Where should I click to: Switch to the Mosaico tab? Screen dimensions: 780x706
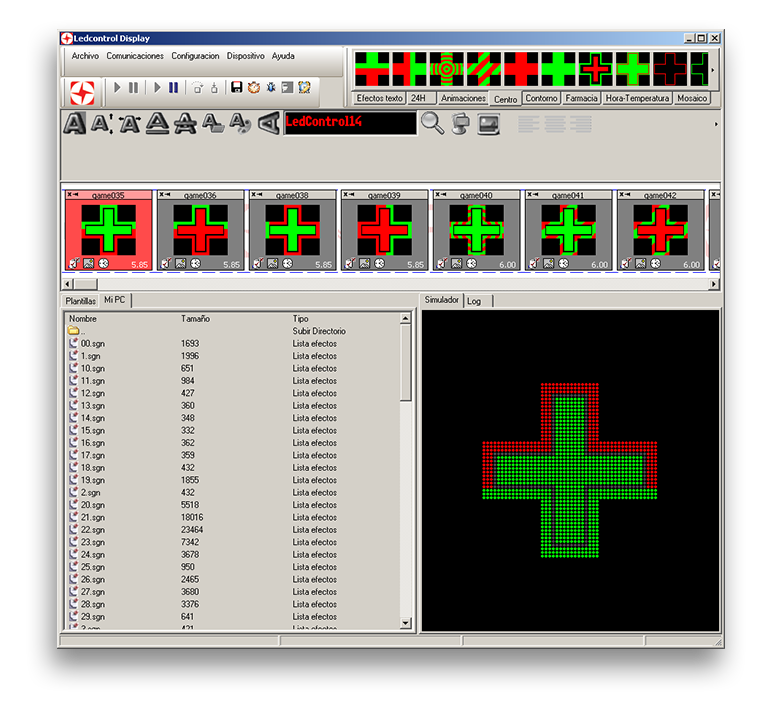pyautogui.click(x=692, y=99)
